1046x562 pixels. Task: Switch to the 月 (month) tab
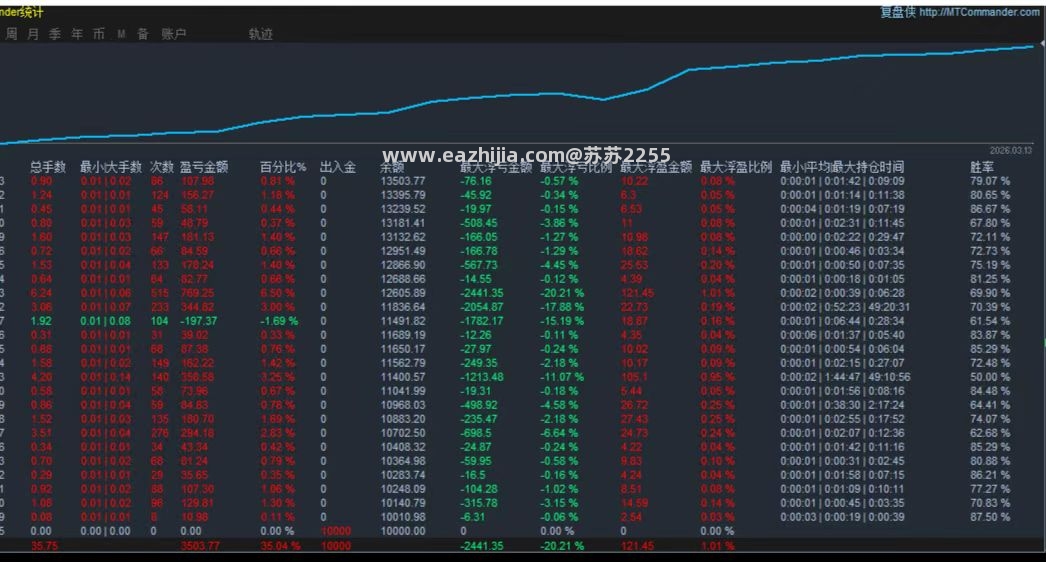coord(33,34)
